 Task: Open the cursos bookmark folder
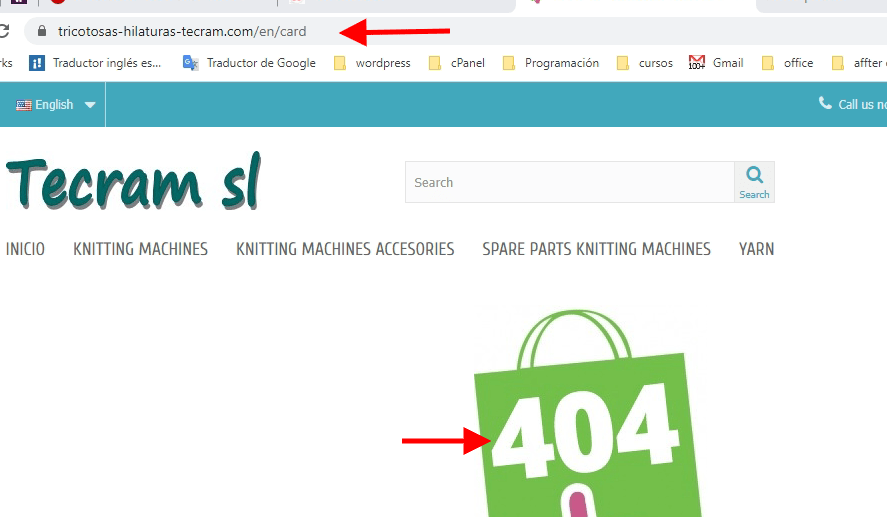(x=645, y=63)
